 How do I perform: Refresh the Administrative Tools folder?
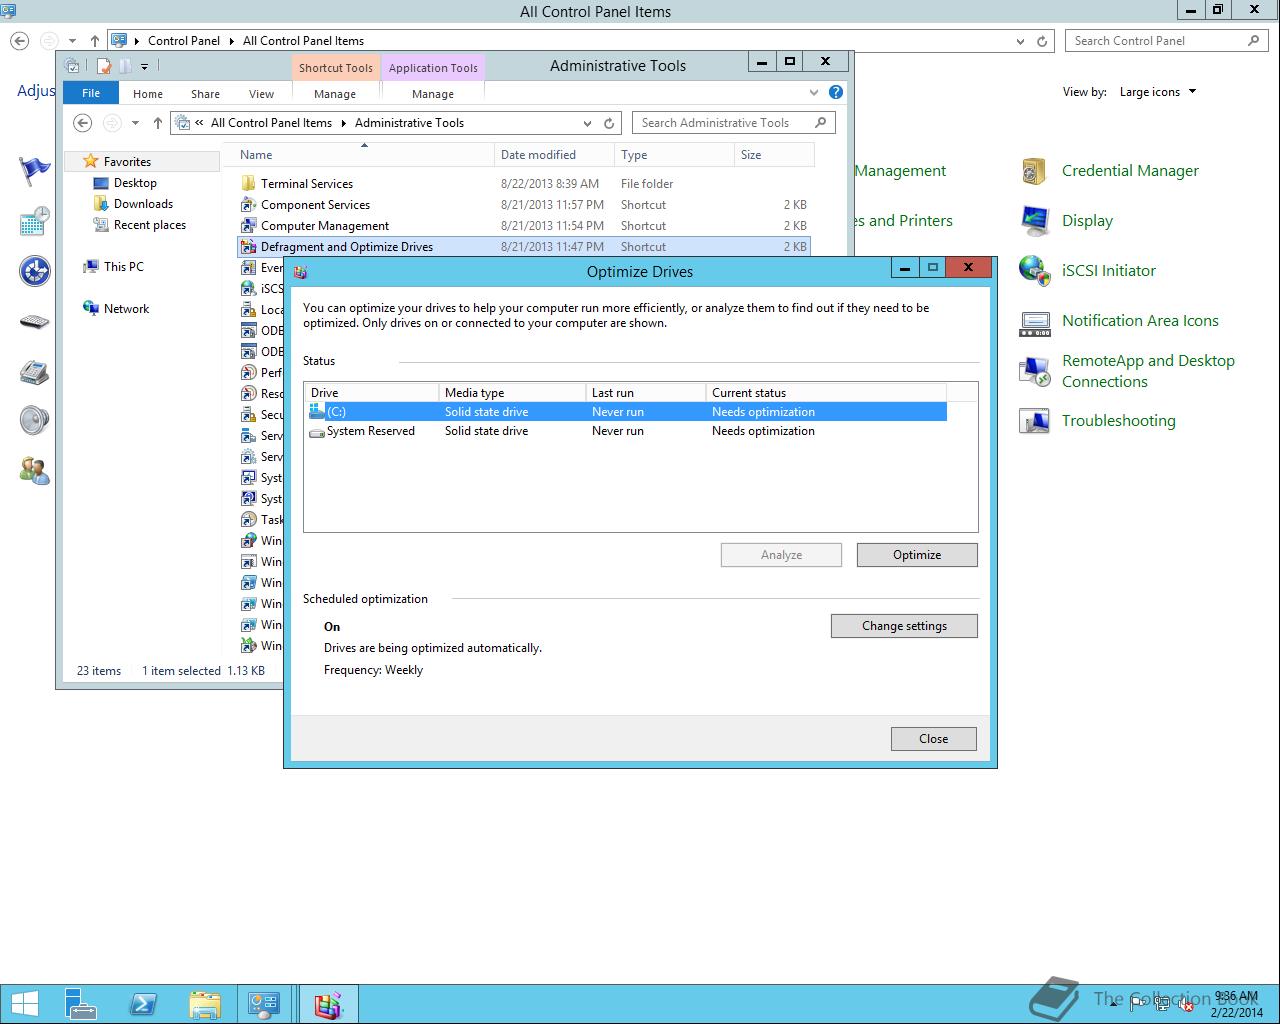click(x=609, y=123)
